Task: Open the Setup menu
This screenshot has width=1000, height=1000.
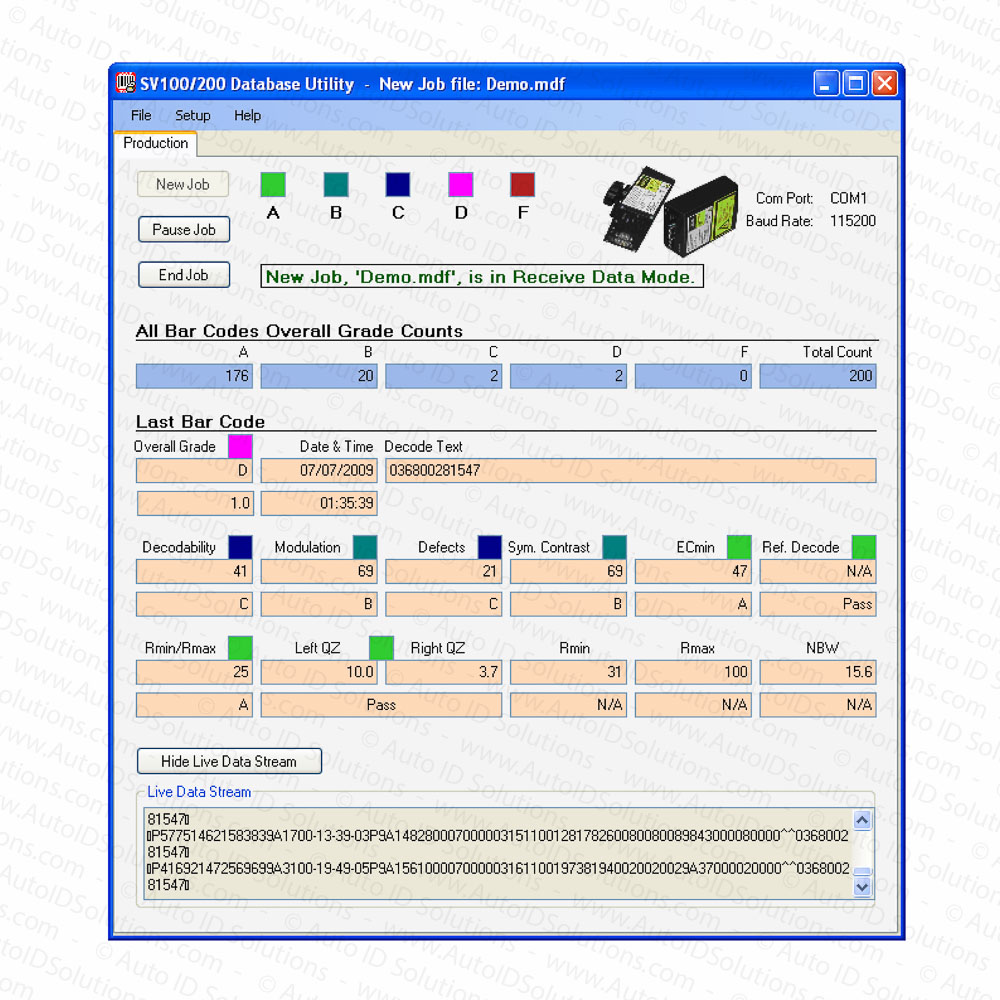Action: 193,115
